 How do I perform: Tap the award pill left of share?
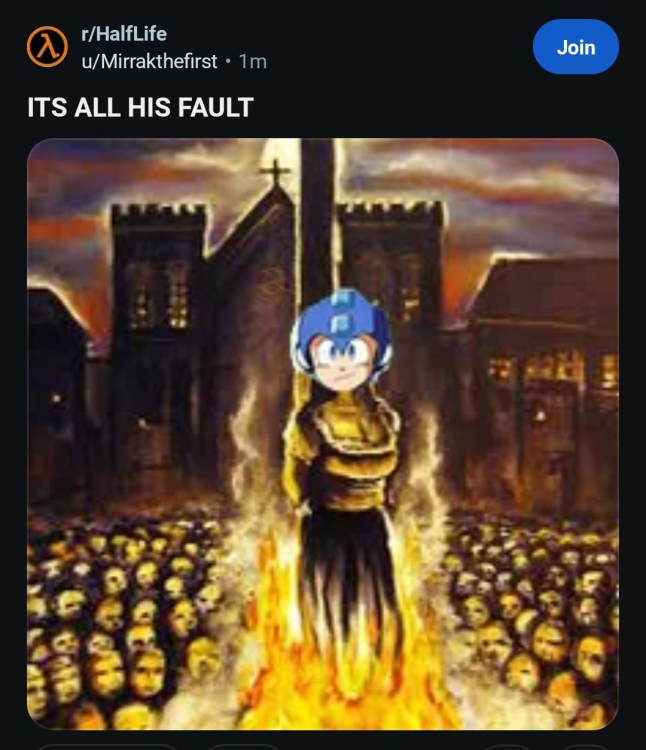tap(507, 747)
